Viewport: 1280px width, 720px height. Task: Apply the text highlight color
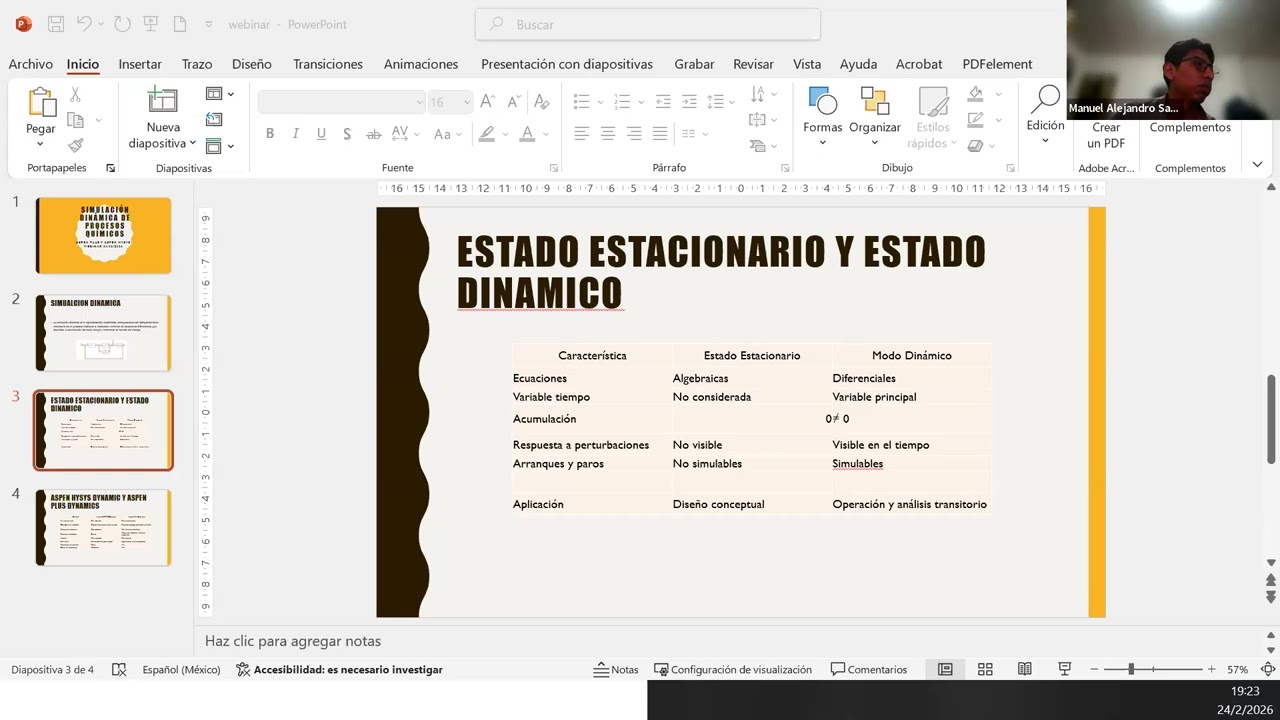pyautogui.click(x=487, y=134)
